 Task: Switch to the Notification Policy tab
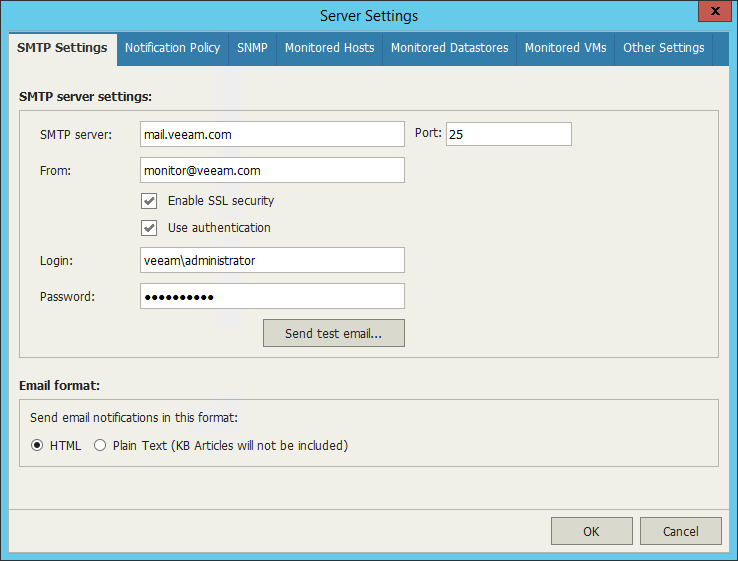(x=172, y=48)
